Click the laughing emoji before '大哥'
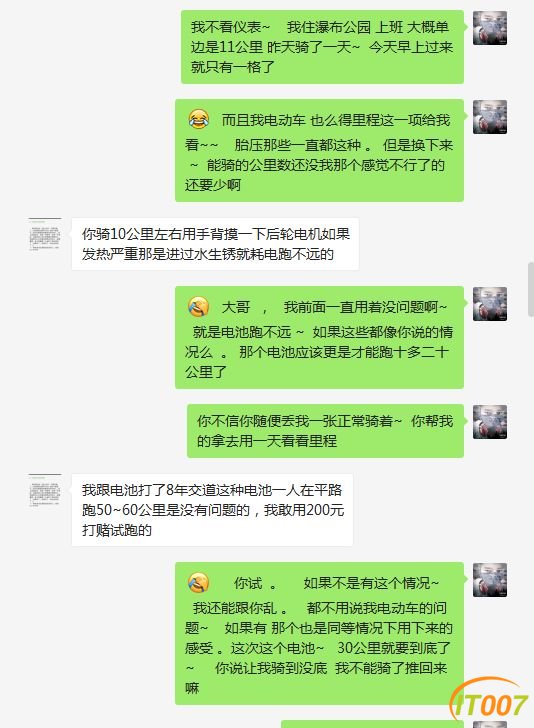Screen dimensions: 534x728 click(198, 307)
